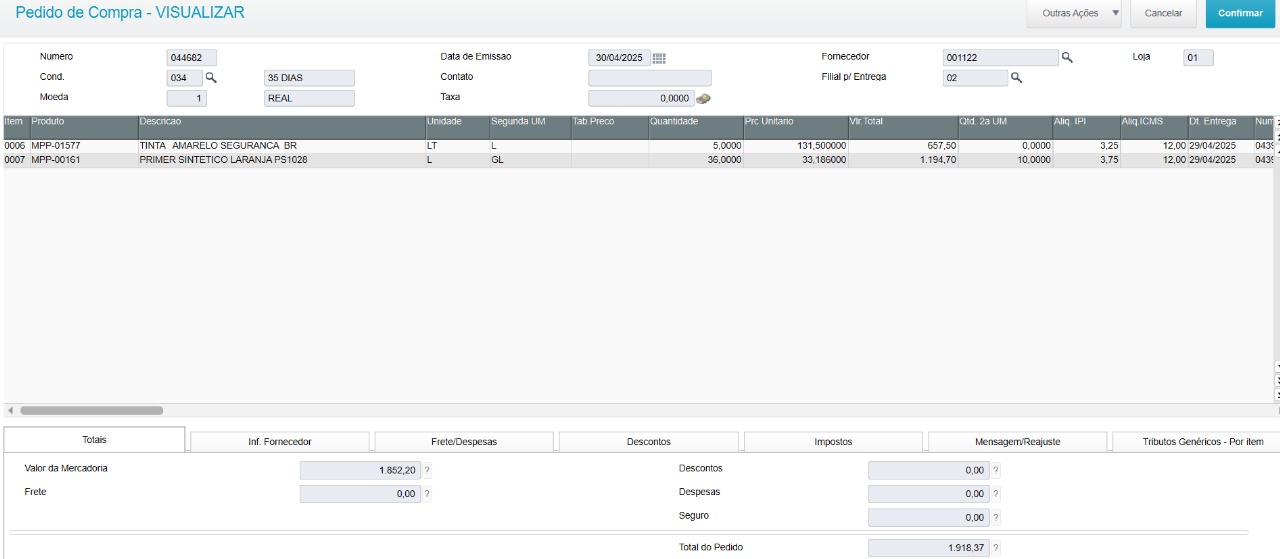Click the Quantidade column header
The width and height of the screenshot is (1280, 559).
(x=694, y=121)
